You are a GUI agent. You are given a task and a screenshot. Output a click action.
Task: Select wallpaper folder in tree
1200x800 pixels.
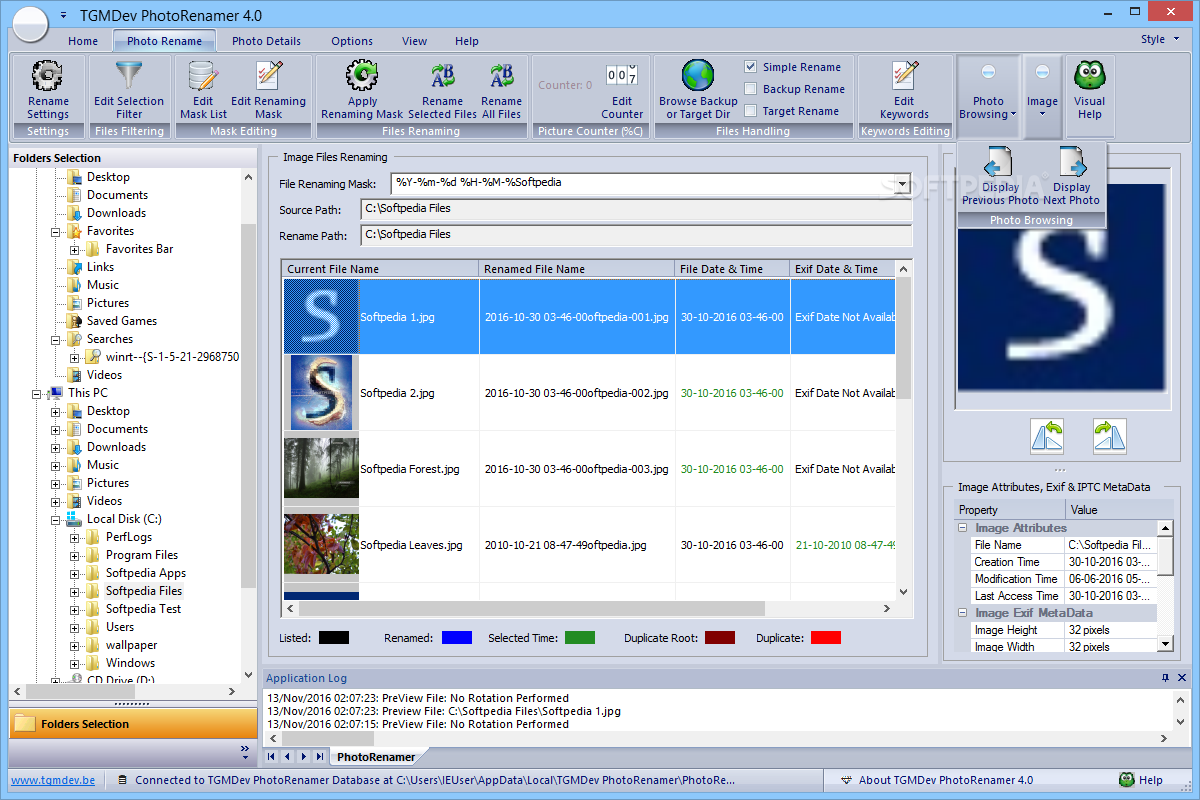point(131,645)
